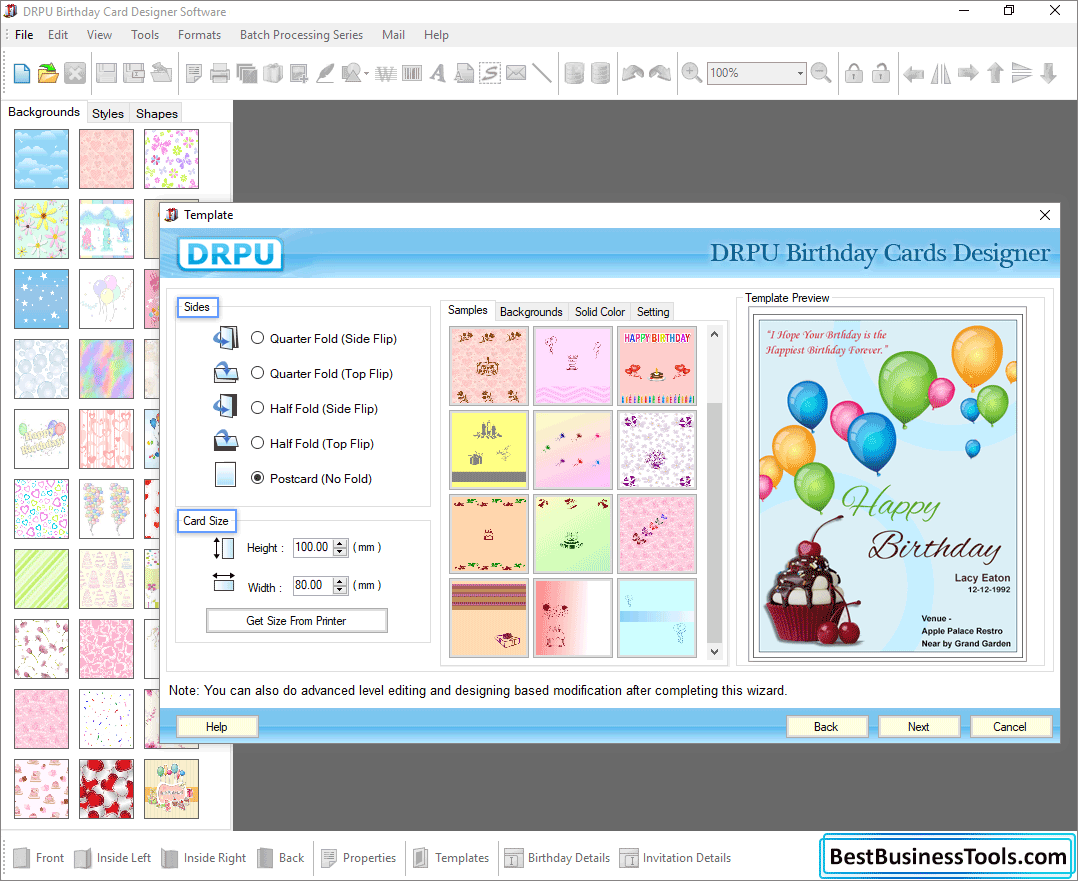
Task: Click the move down arrow icon
Action: pyautogui.click(x=1048, y=73)
